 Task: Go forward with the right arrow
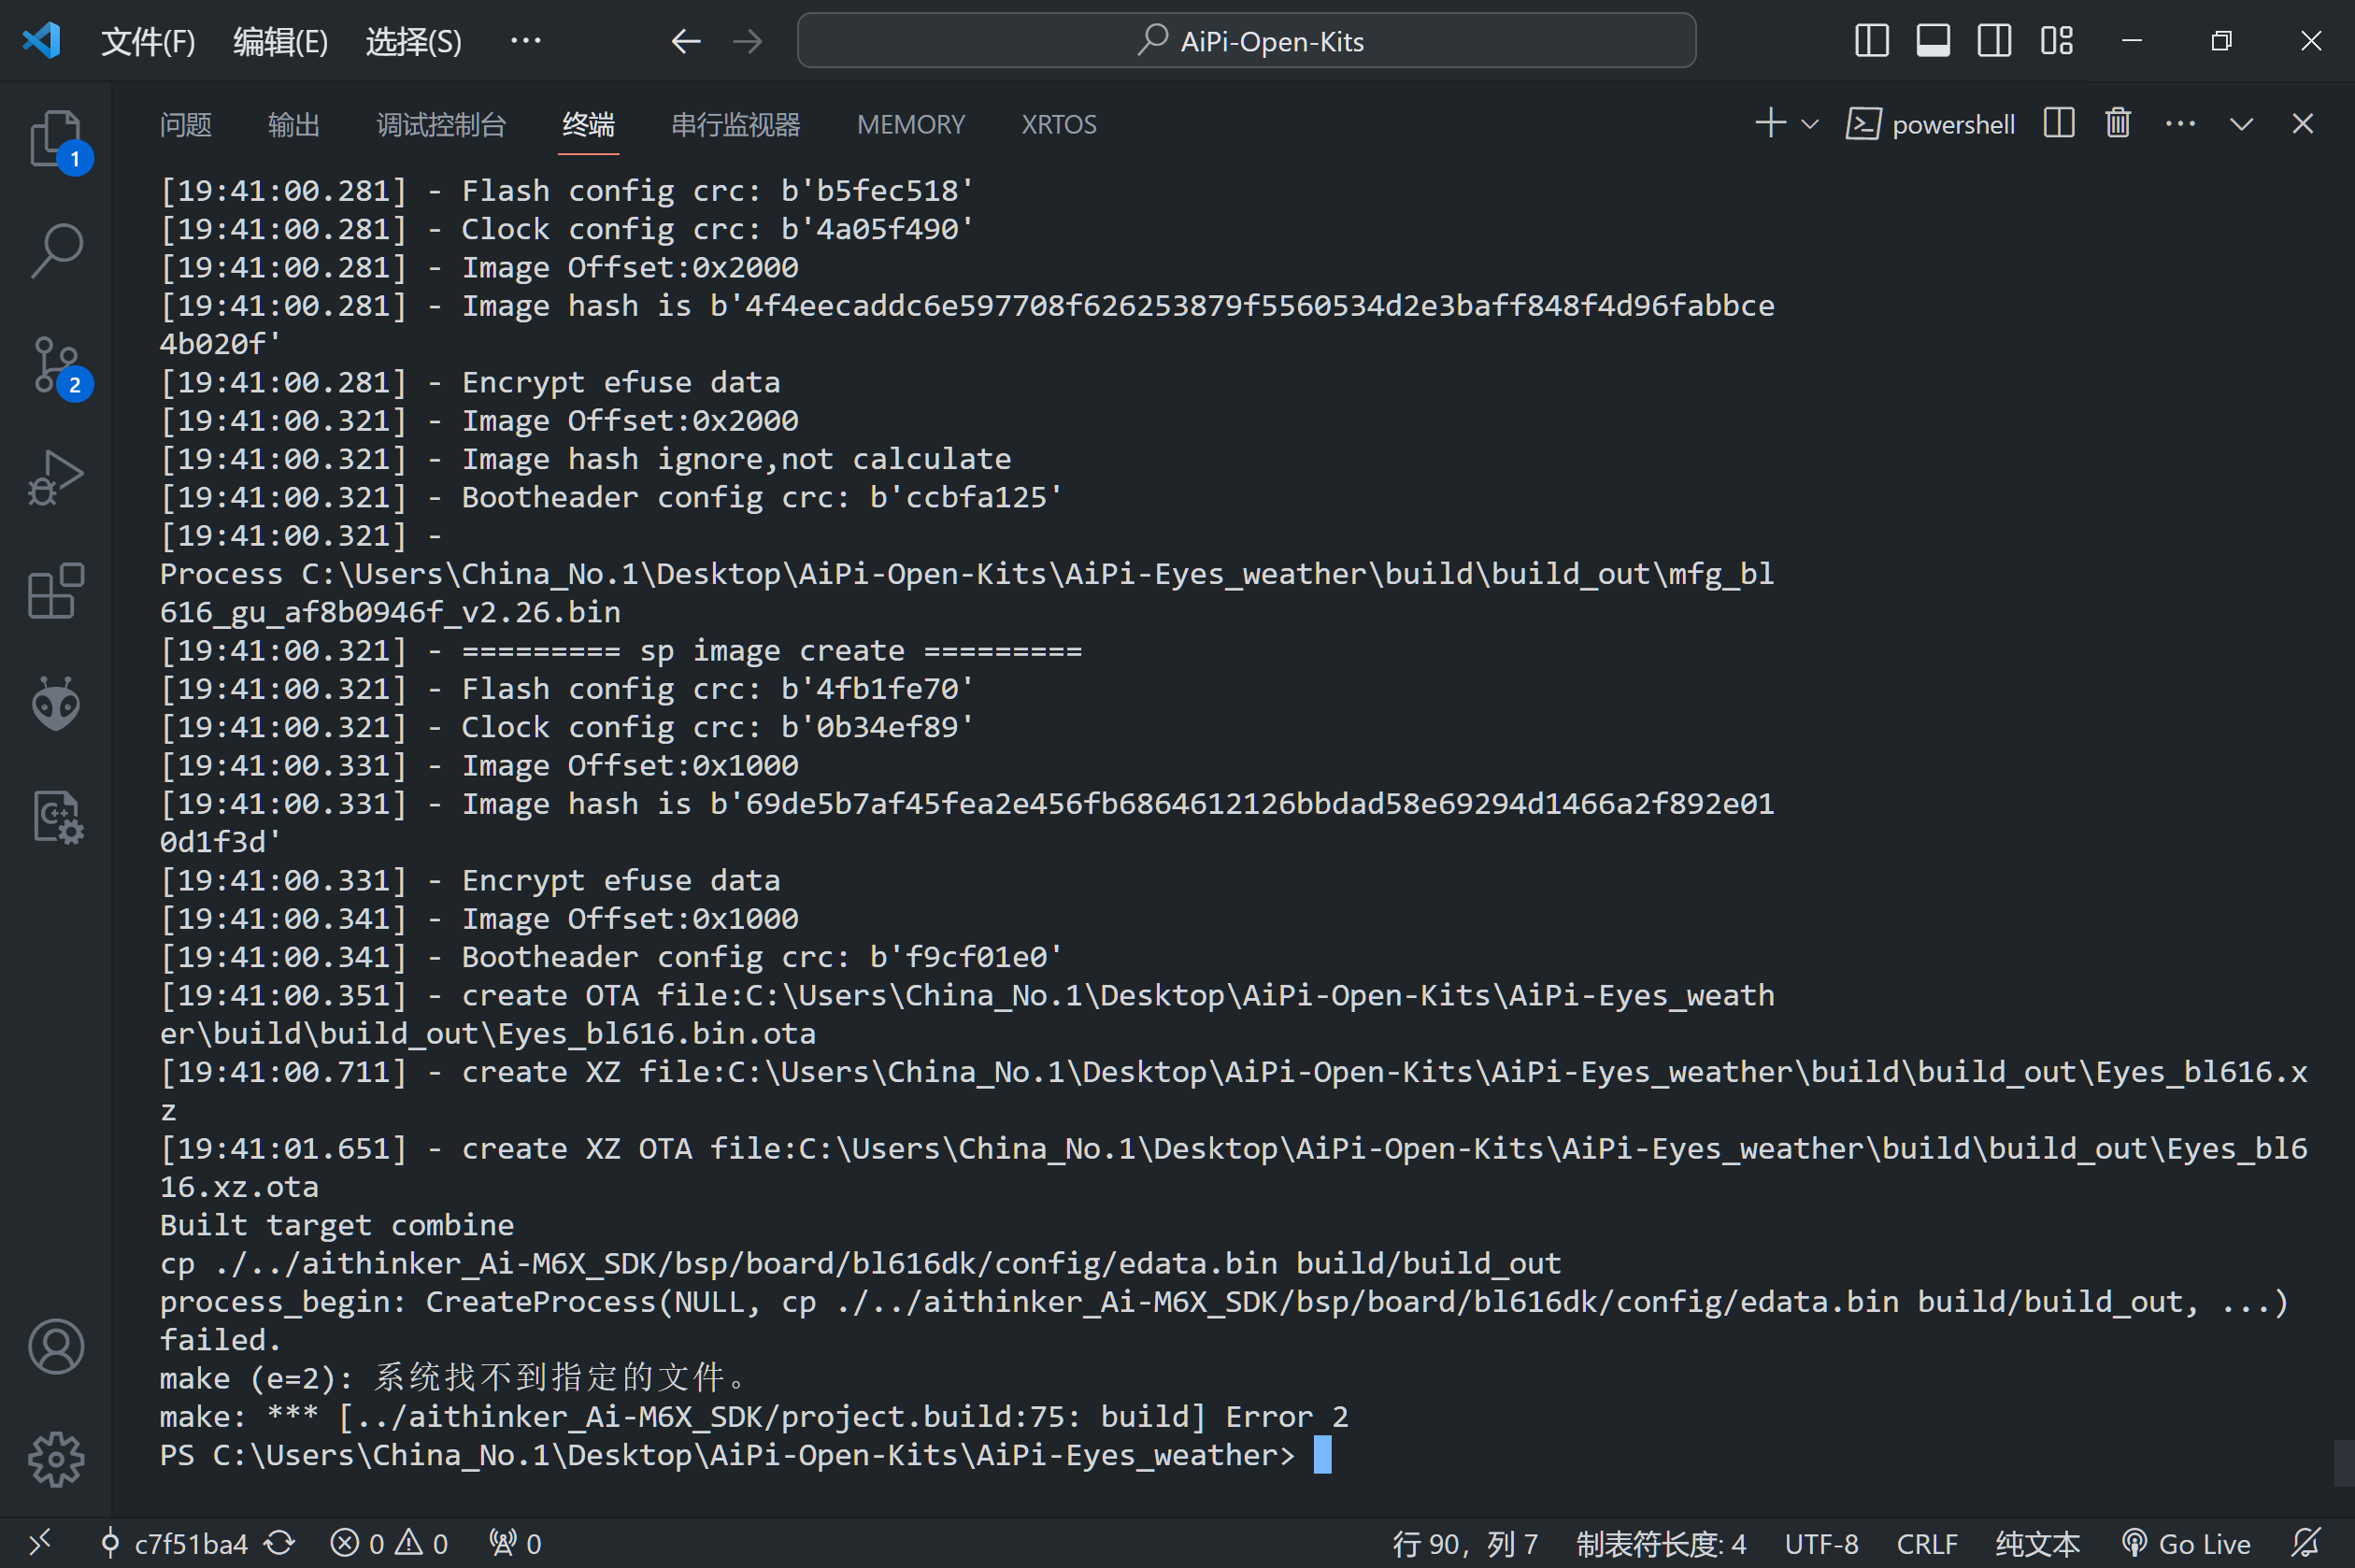click(747, 41)
